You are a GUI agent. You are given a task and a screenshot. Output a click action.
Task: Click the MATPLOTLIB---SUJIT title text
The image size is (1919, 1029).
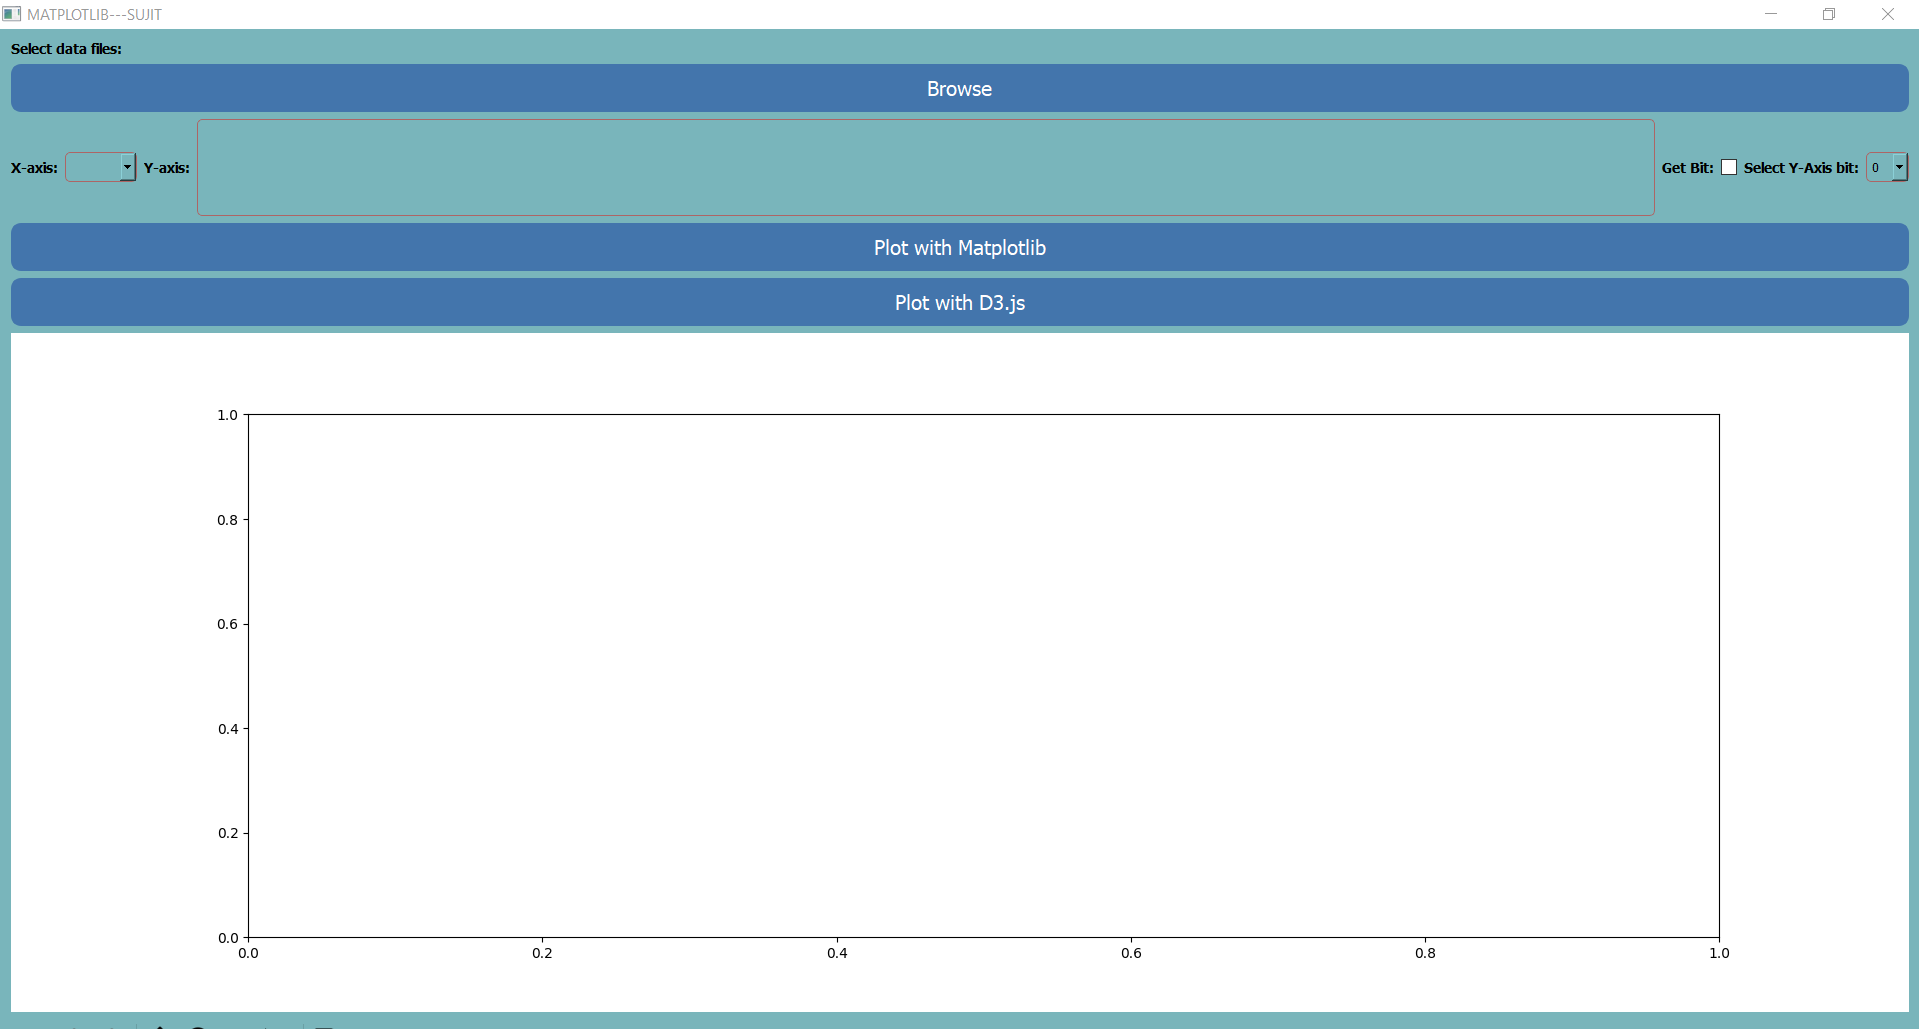94,15
